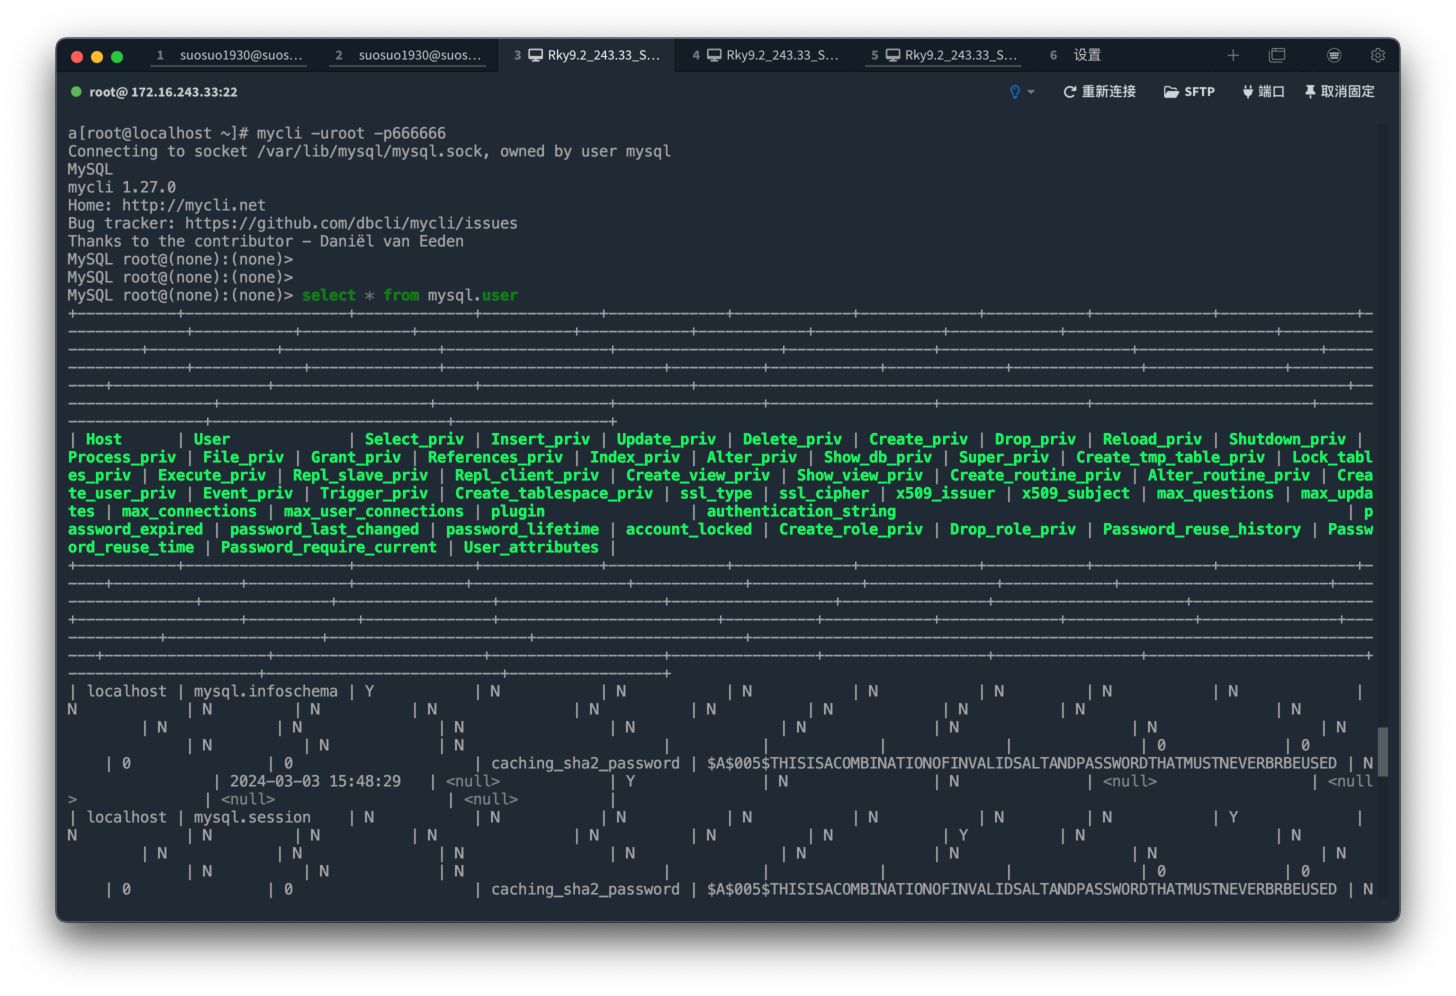Click the 重新连接 reconnect button
The image size is (1456, 996).
[1099, 92]
